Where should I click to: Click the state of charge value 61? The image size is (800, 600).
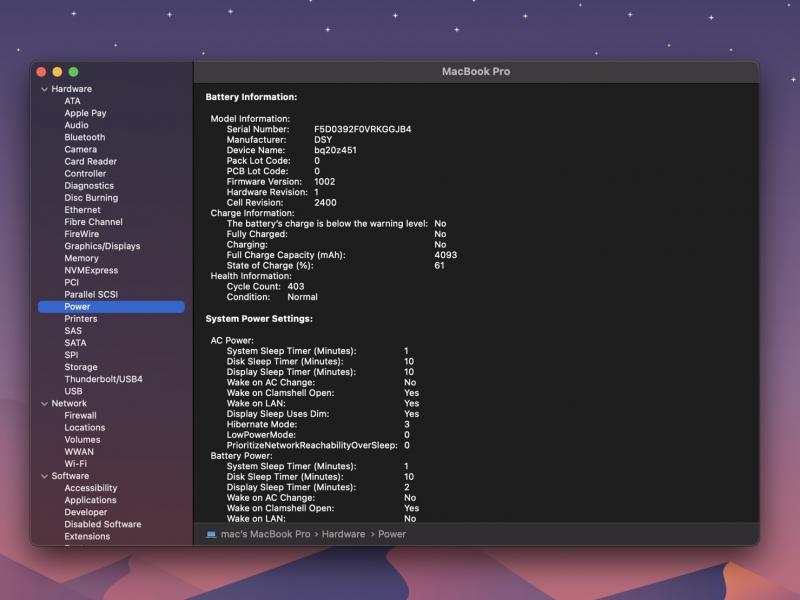[x=440, y=266]
